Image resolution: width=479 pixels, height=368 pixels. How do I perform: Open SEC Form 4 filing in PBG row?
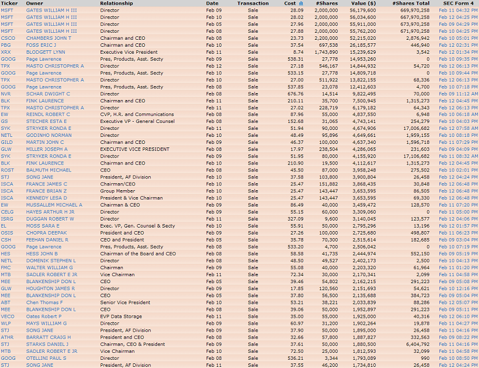(458, 45)
